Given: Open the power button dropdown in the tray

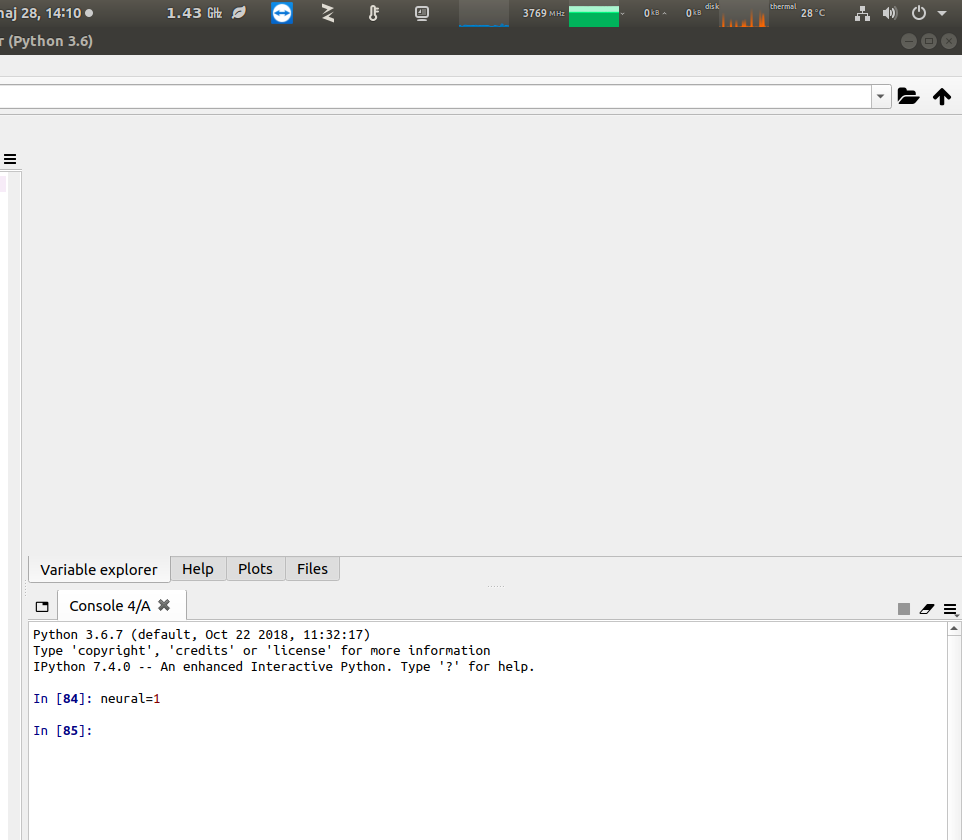Looking at the screenshot, I should coord(919,13).
